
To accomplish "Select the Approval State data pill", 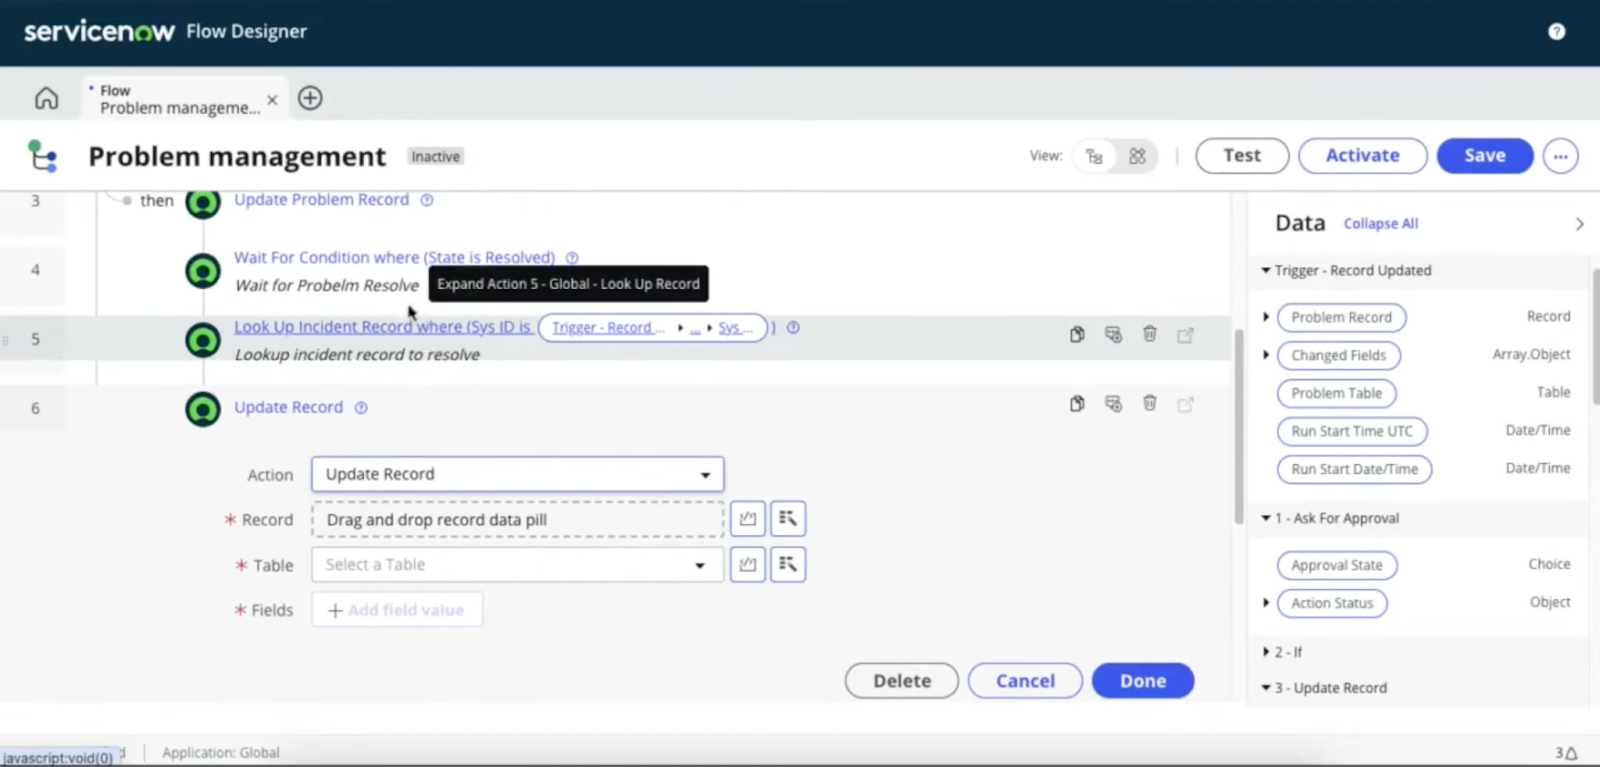I will pos(1336,565).
